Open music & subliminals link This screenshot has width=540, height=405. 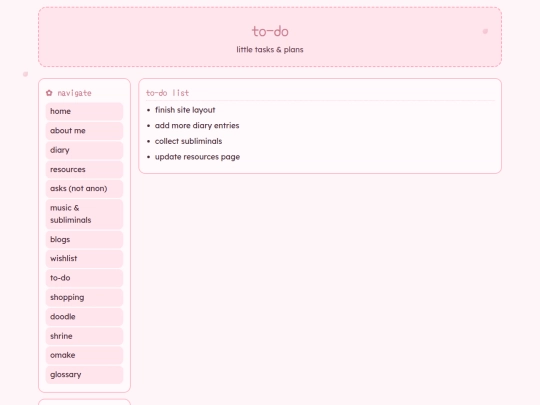coord(84,214)
